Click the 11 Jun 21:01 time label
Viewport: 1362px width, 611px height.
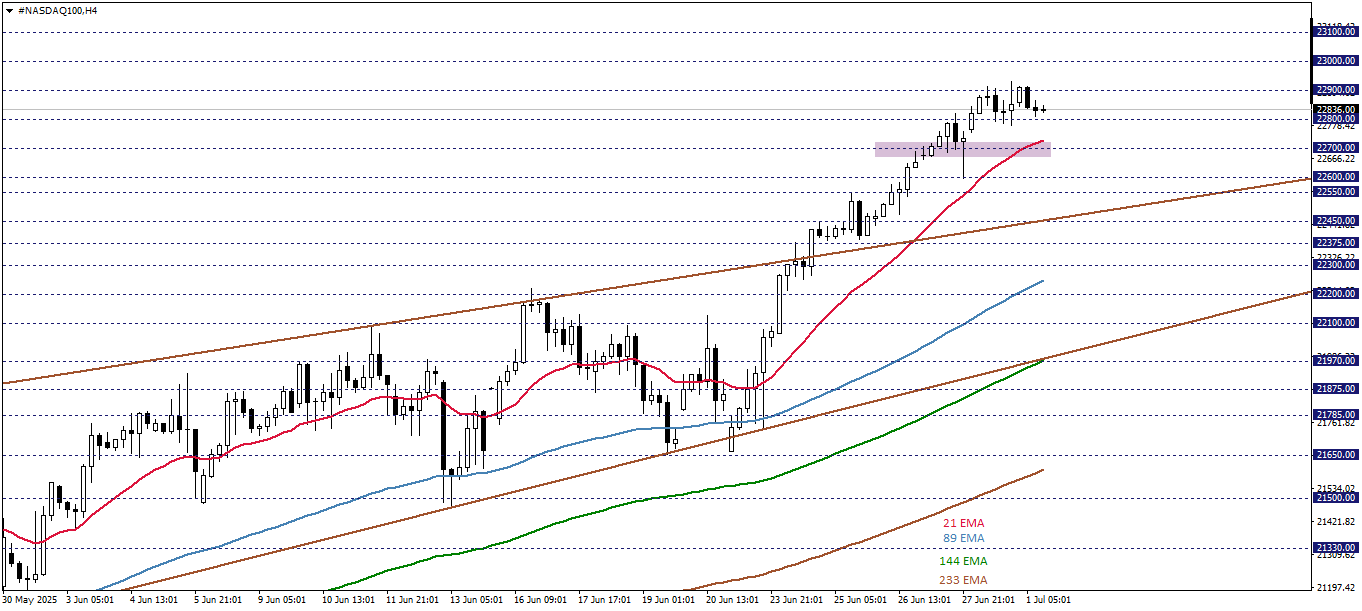tap(411, 600)
